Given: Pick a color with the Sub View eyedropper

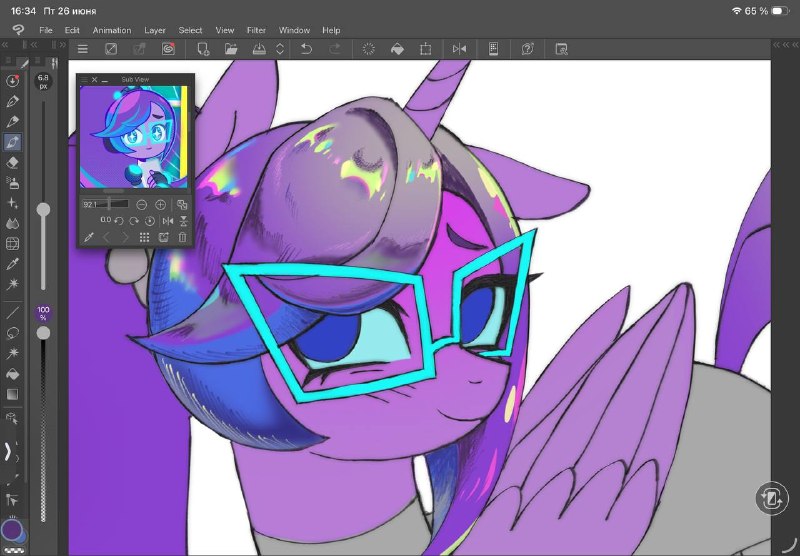Looking at the screenshot, I should click(88, 238).
